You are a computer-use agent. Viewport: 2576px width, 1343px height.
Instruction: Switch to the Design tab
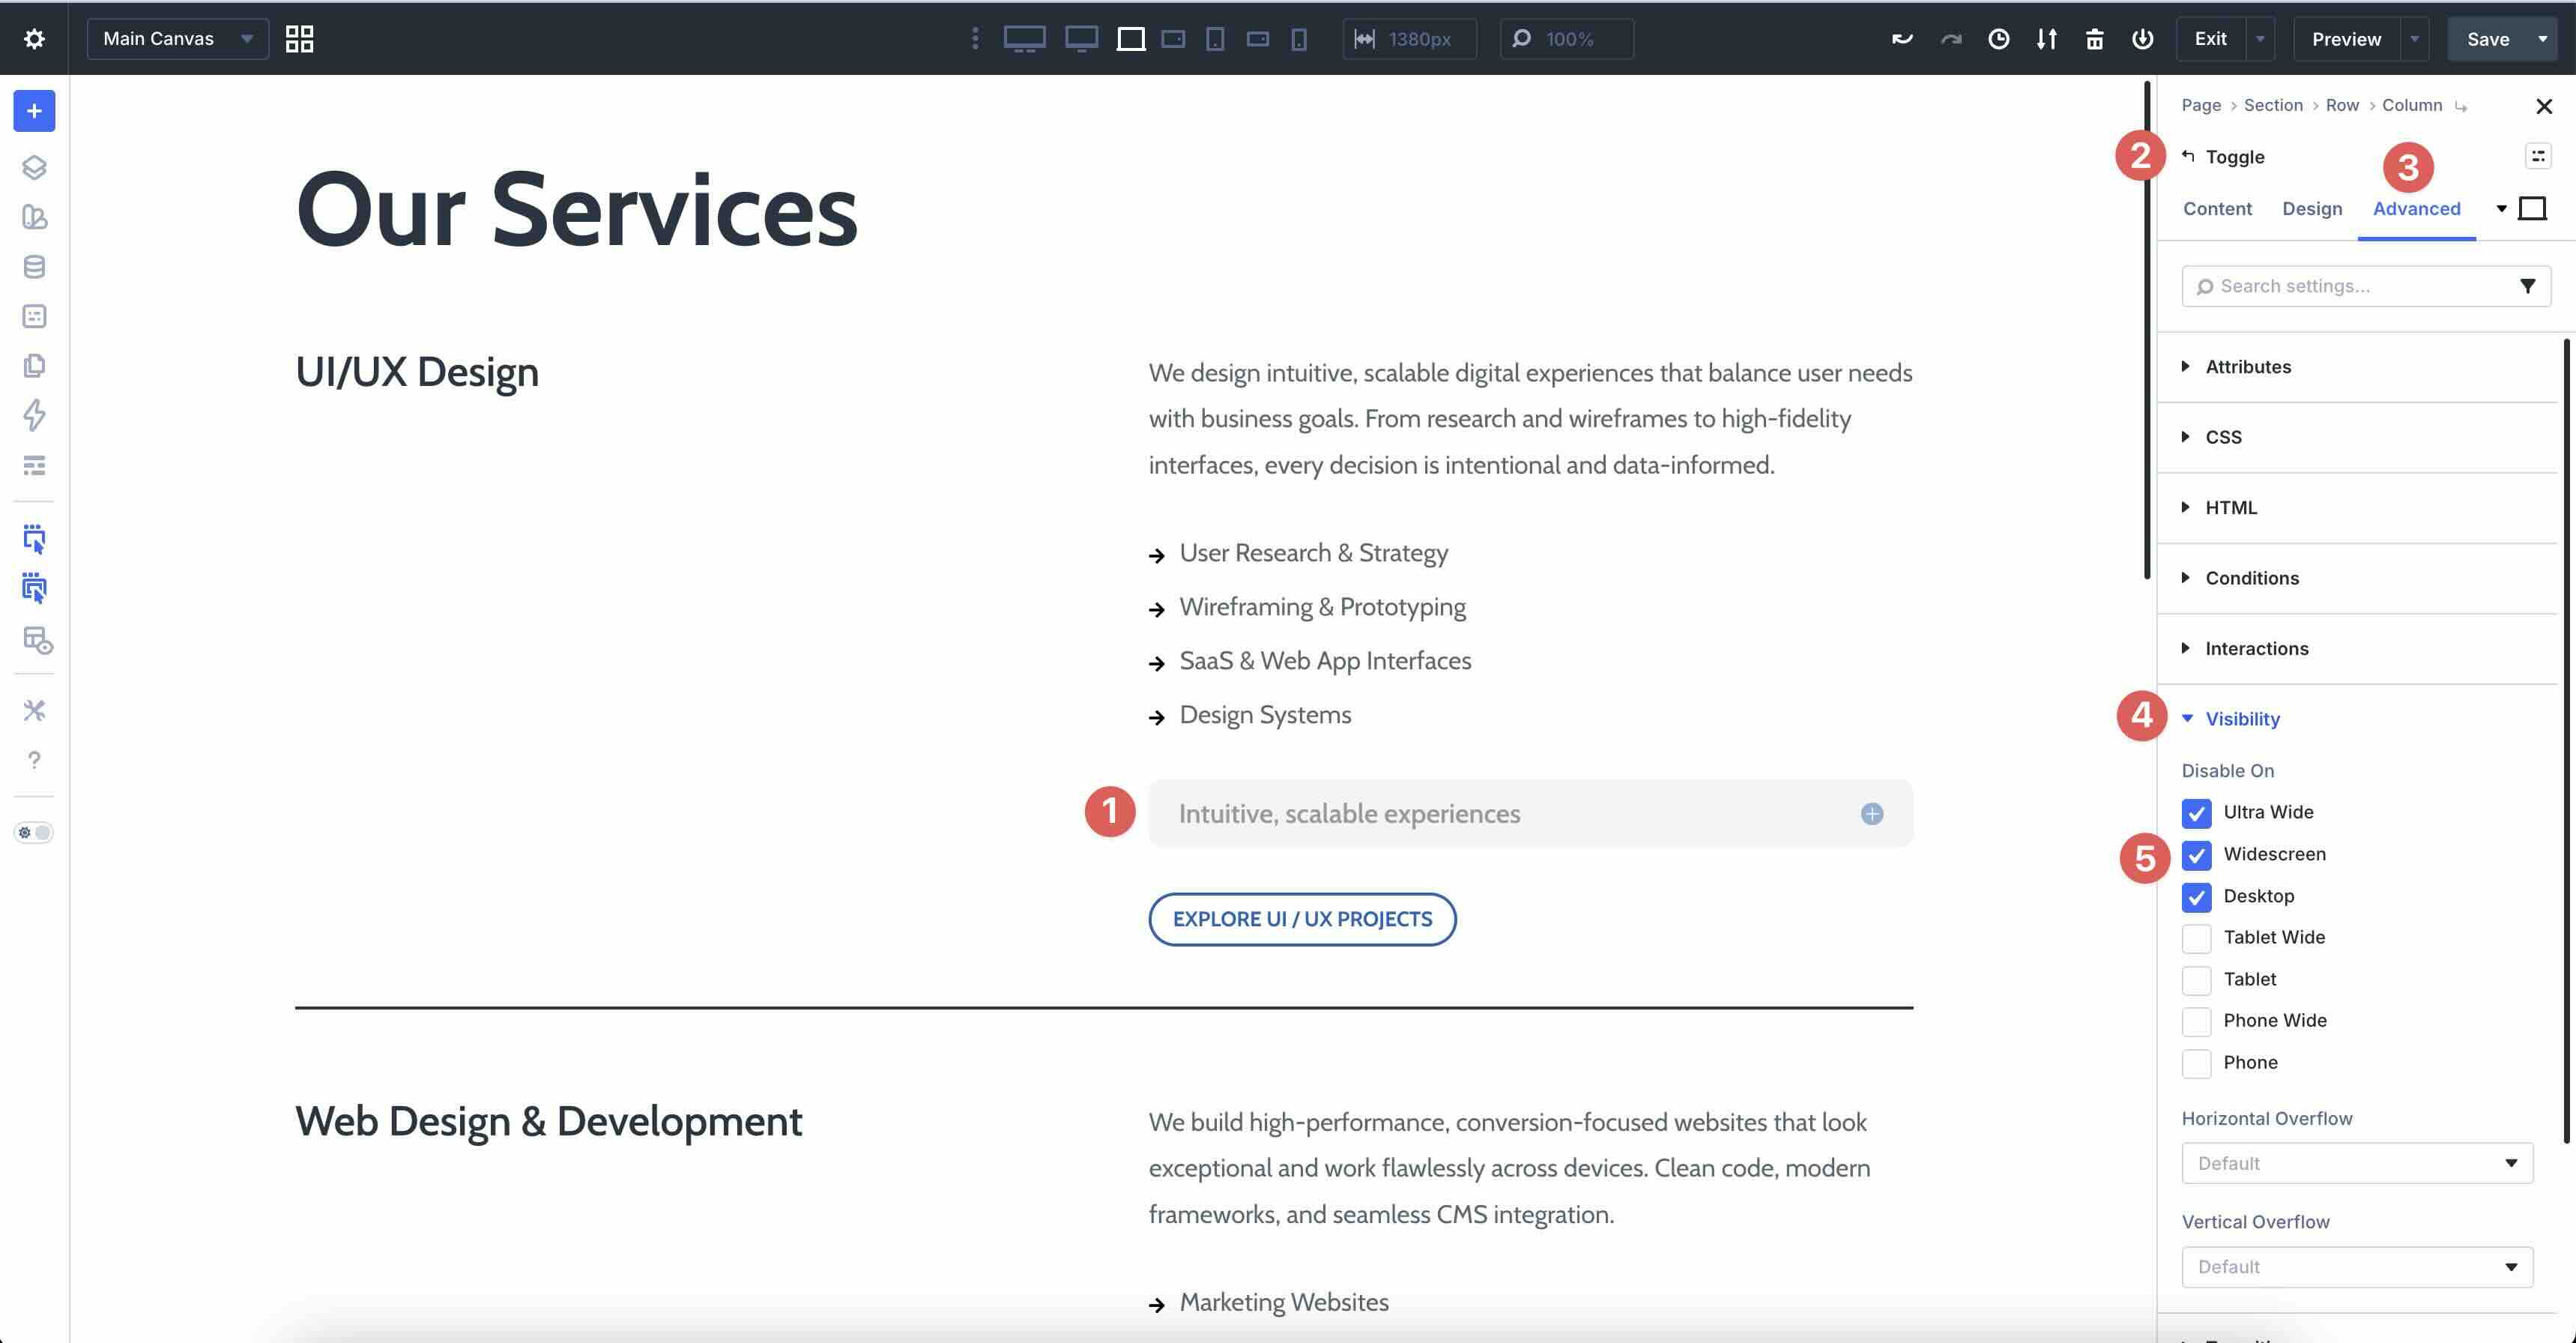(x=2312, y=208)
